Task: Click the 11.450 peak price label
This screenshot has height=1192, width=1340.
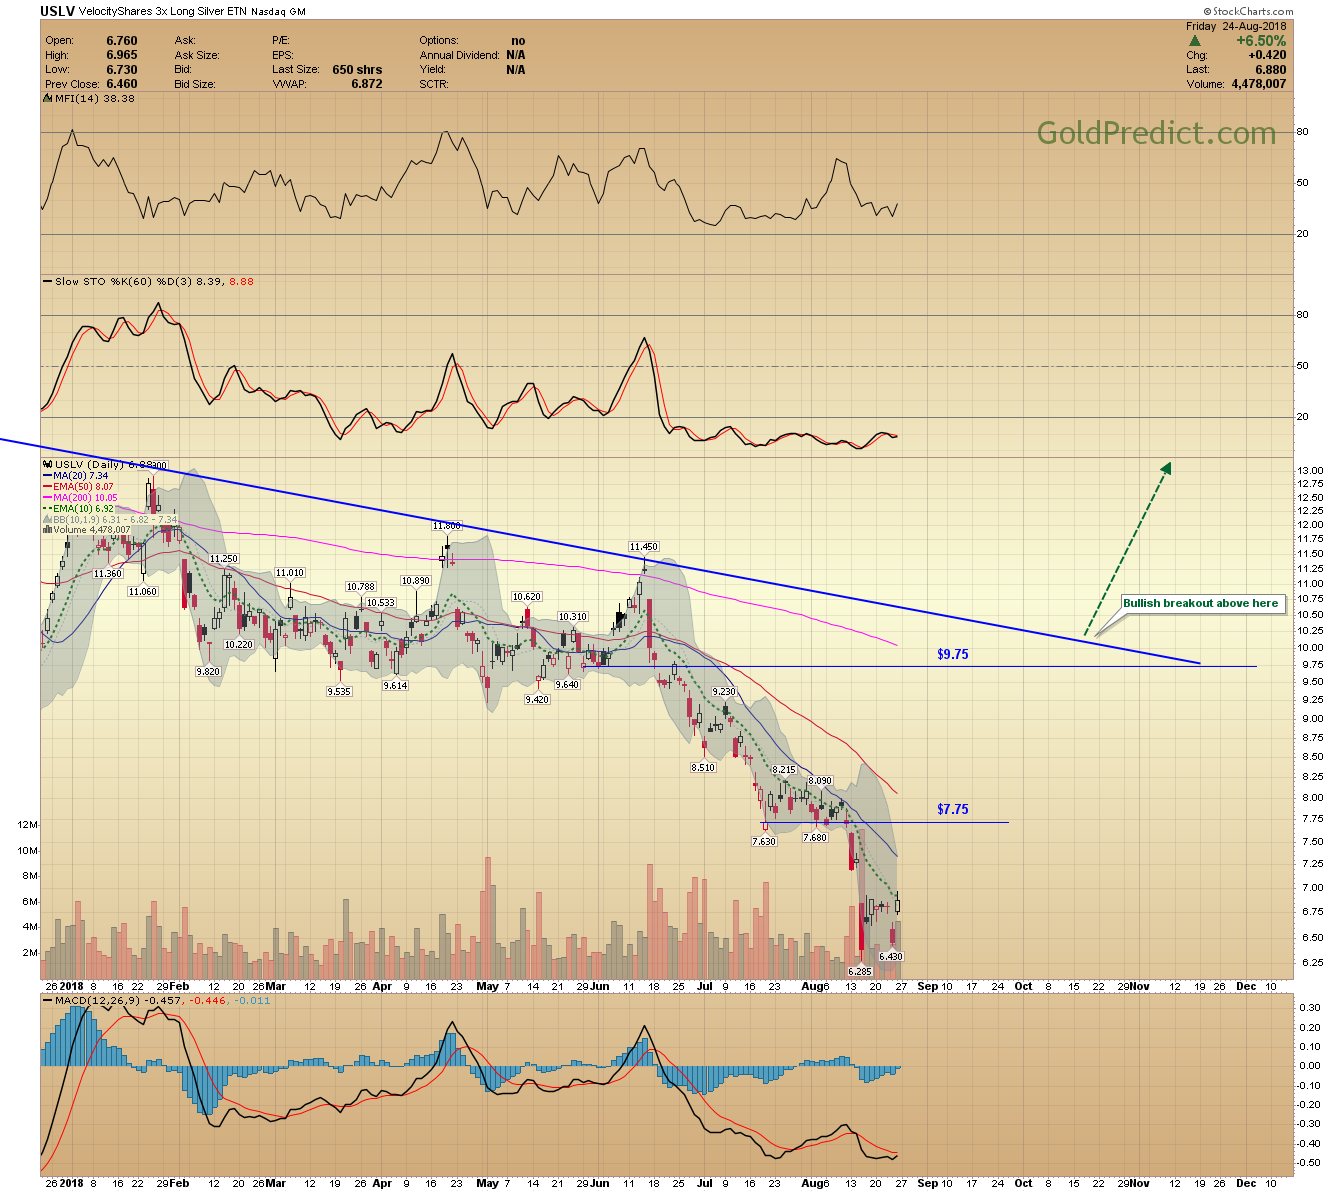Action: (x=643, y=547)
